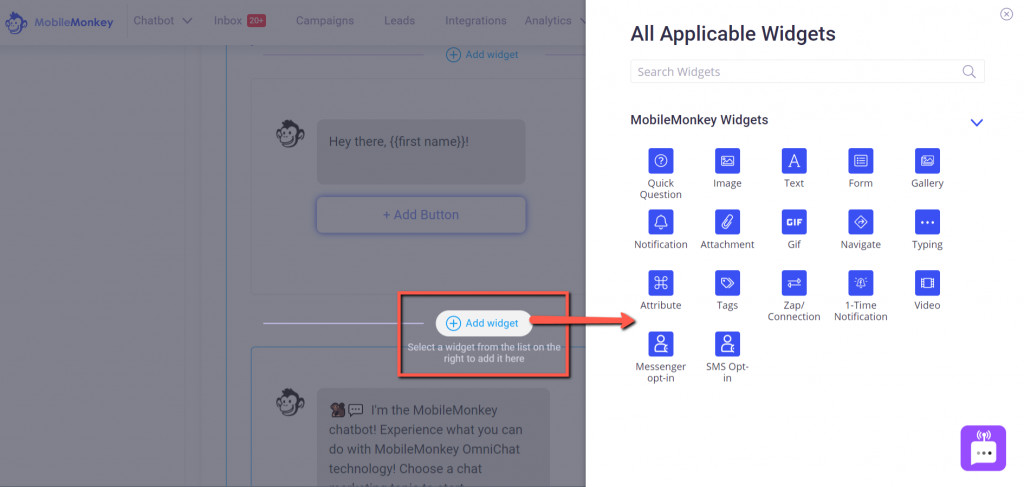Pick the Gallery widget
Image resolution: width=1024 pixels, height=487 pixels.
pos(927,161)
